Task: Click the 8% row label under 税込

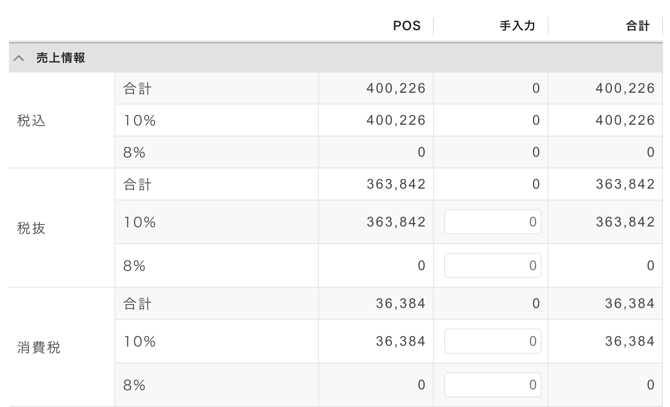Action: click(x=135, y=152)
